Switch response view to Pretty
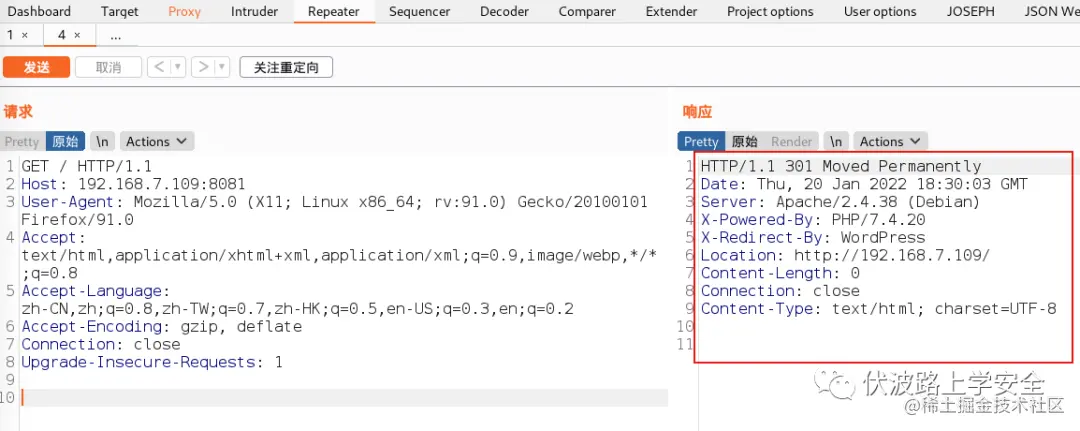This screenshot has height=431, width=1080. (701, 141)
